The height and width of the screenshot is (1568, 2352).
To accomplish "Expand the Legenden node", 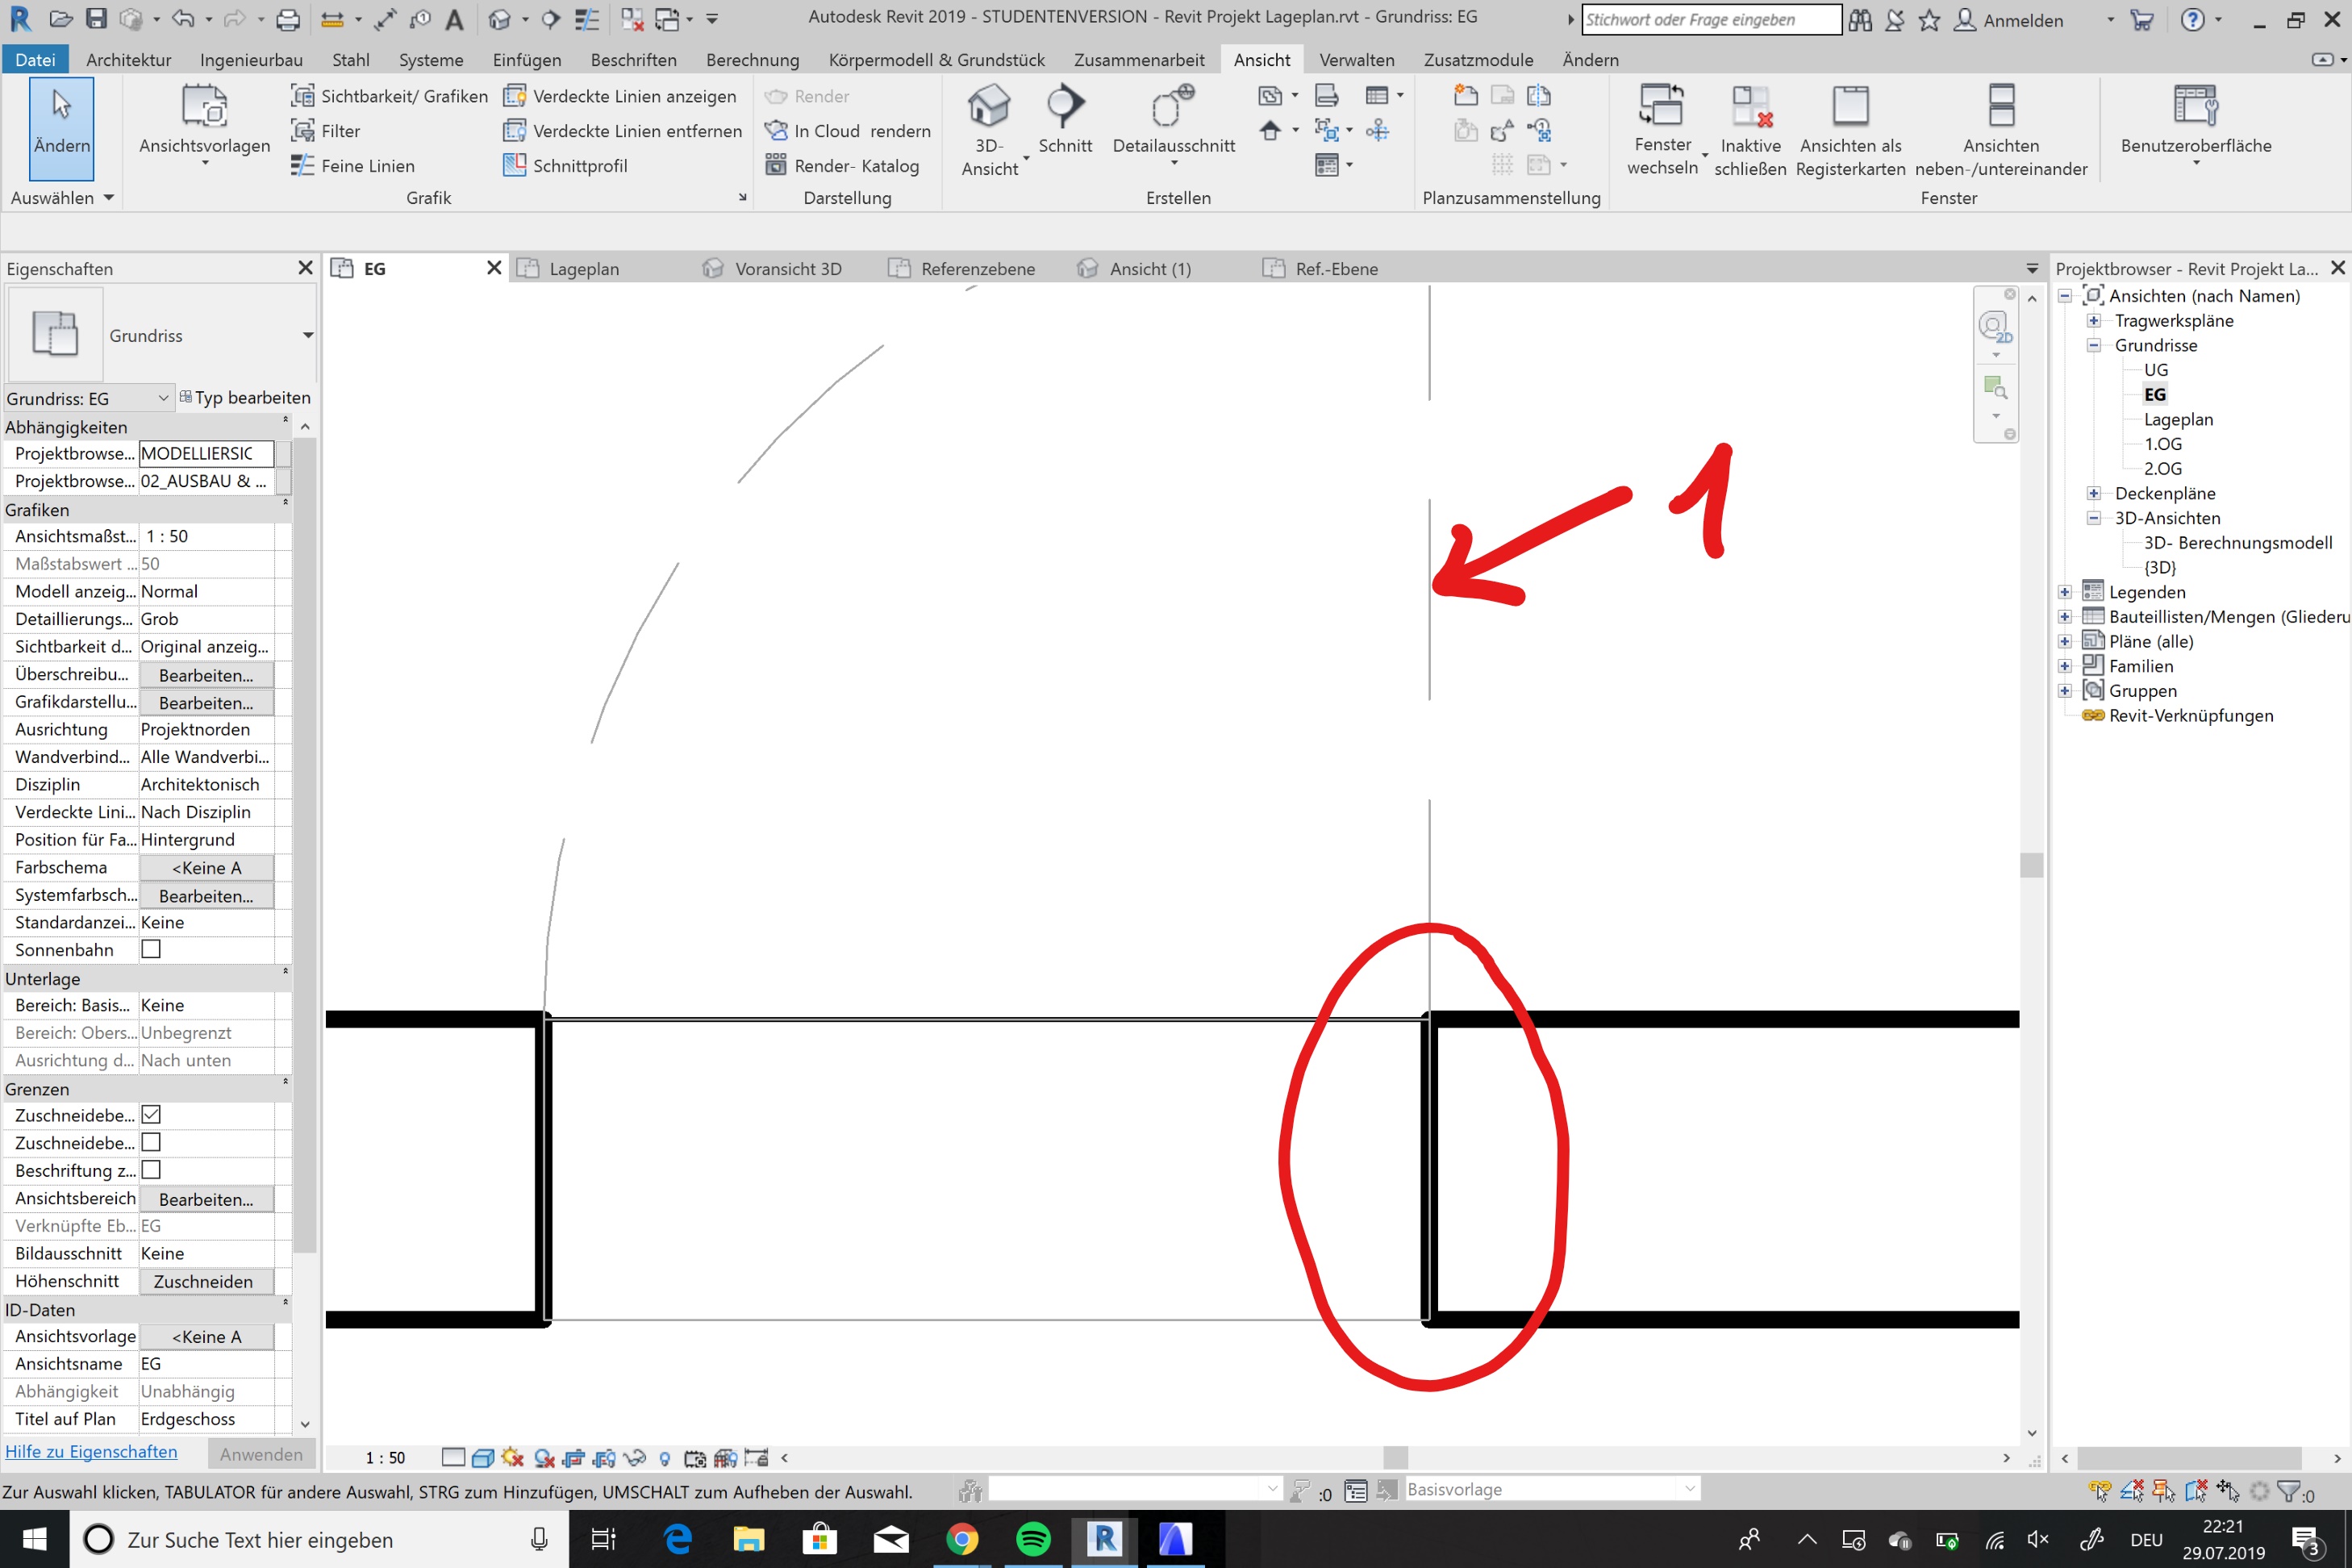I will pyautogui.click(x=2066, y=591).
